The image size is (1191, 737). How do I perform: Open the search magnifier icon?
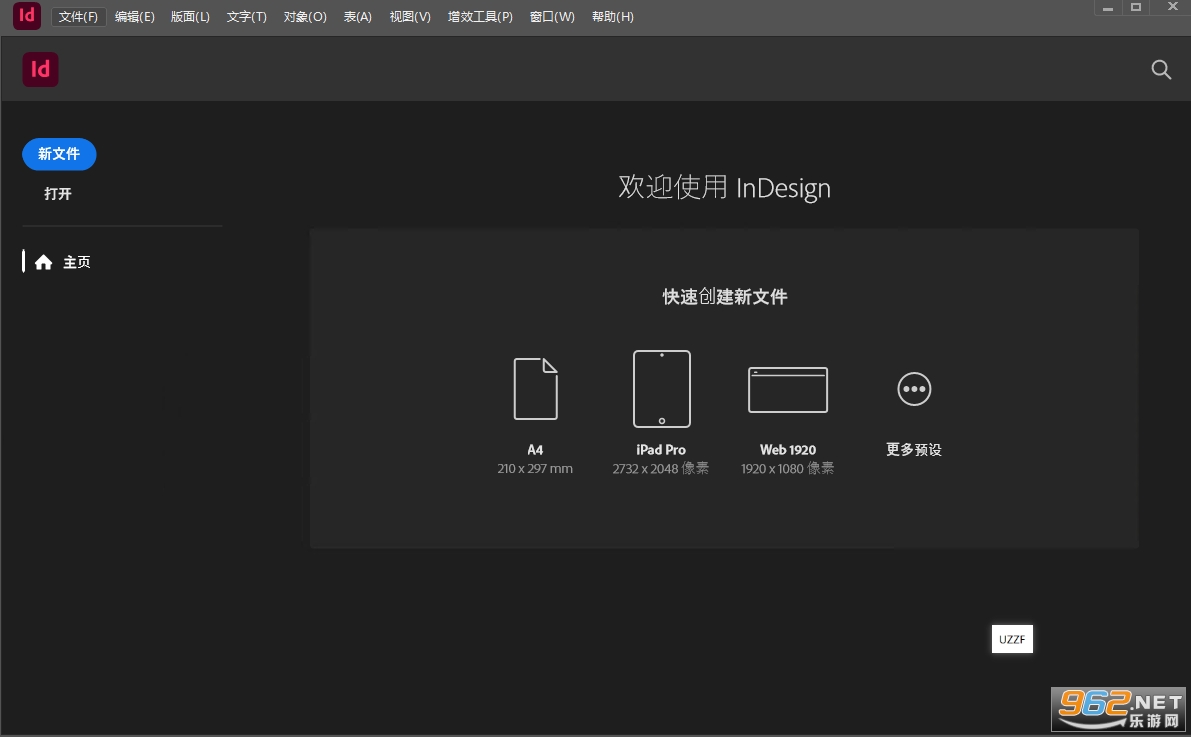pyautogui.click(x=1161, y=70)
